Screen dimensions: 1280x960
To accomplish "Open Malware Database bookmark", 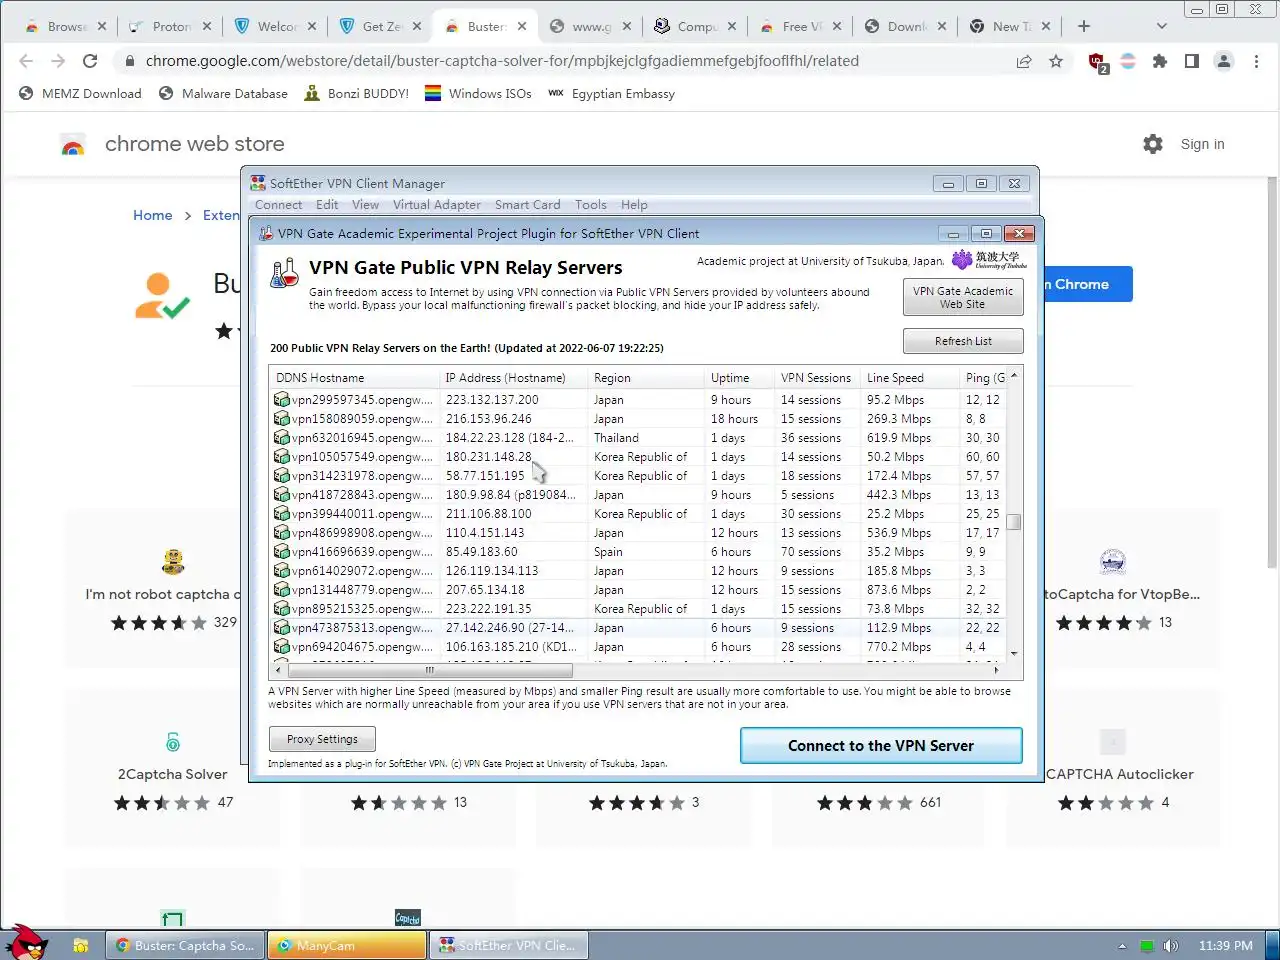I will coord(223,93).
